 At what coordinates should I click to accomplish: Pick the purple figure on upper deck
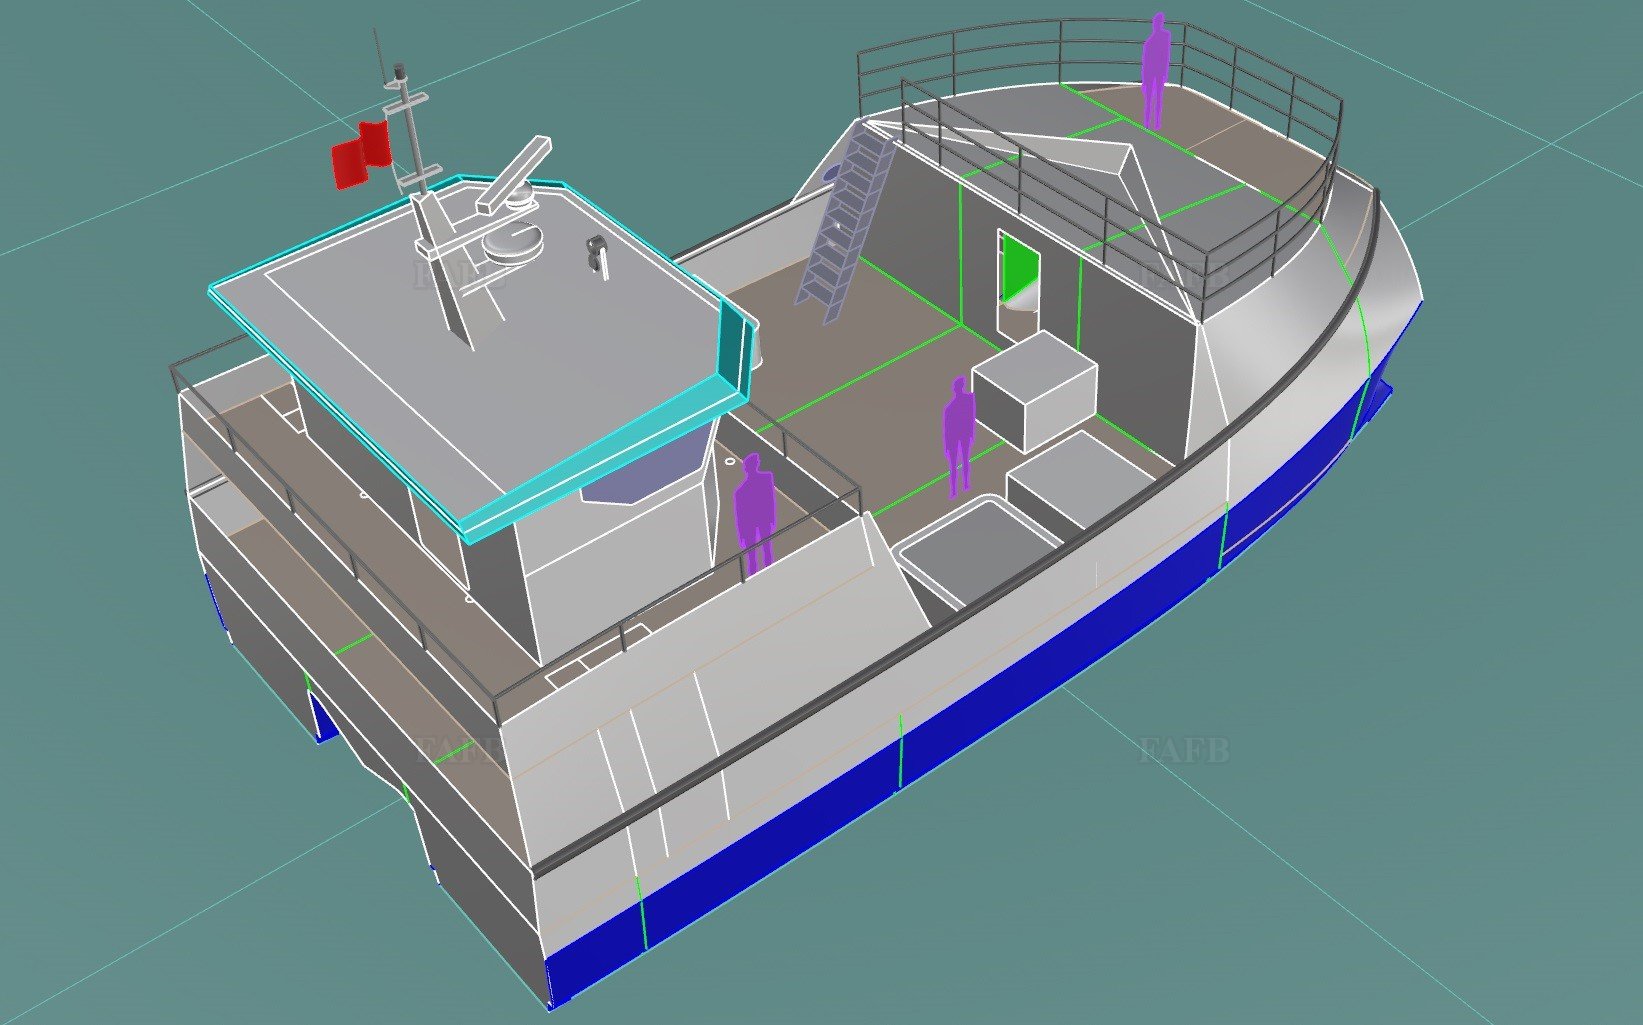(x=1156, y=70)
